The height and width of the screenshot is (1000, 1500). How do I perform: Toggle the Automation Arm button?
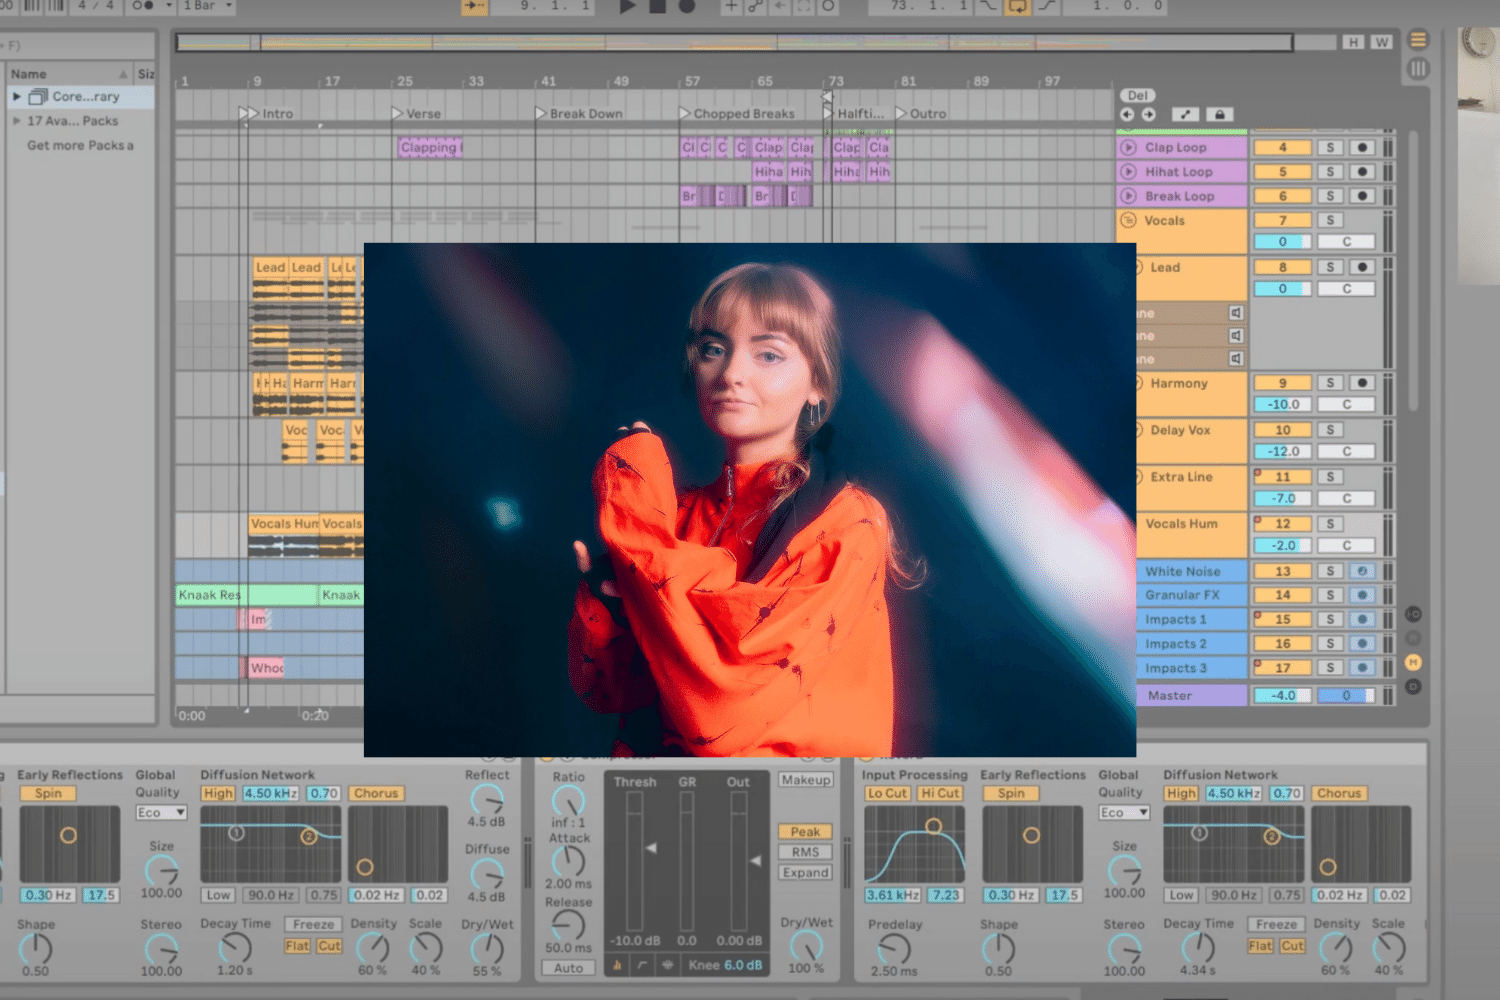pos(755,6)
